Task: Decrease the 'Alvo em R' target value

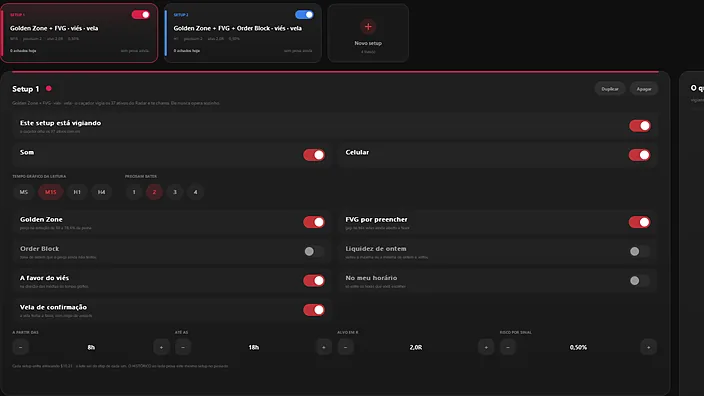Action: click(346, 347)
